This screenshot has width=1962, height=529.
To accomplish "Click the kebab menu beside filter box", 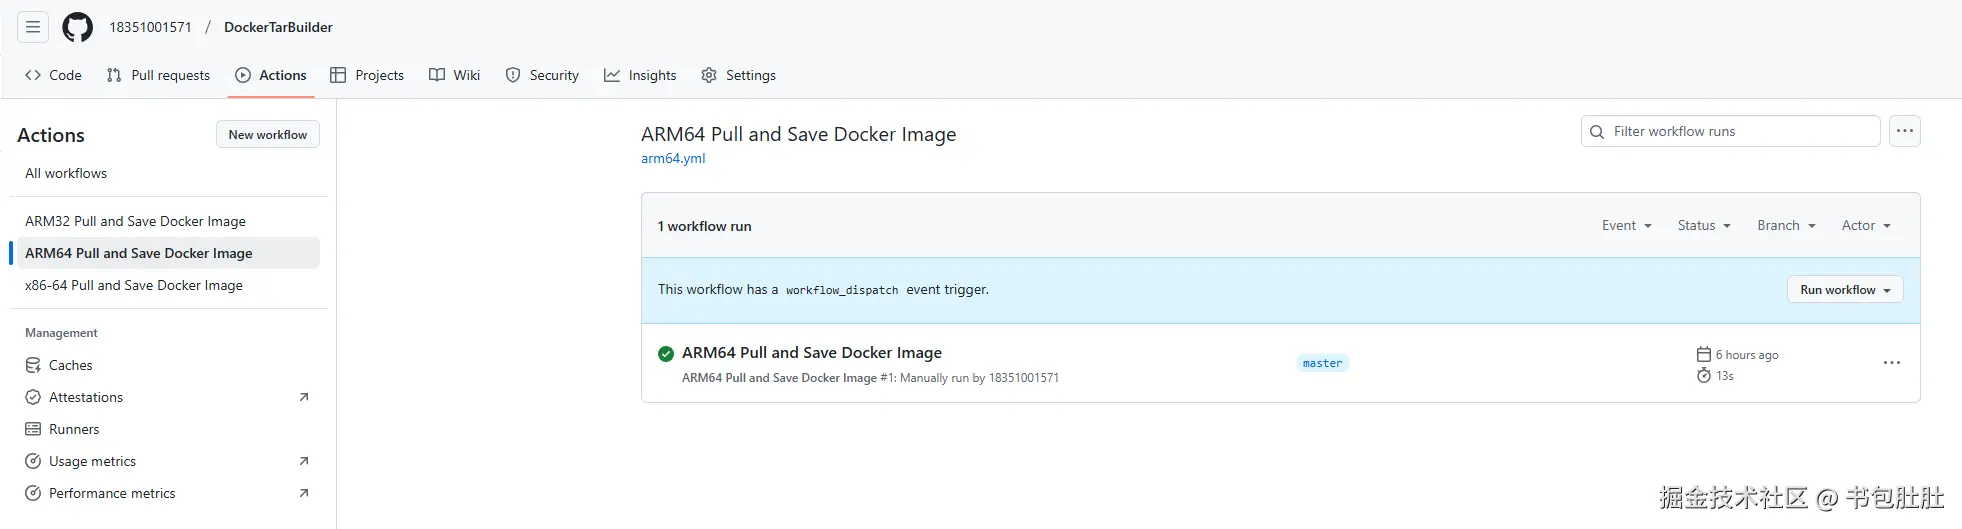I will pyautogui.click(x=1904, y=131).
